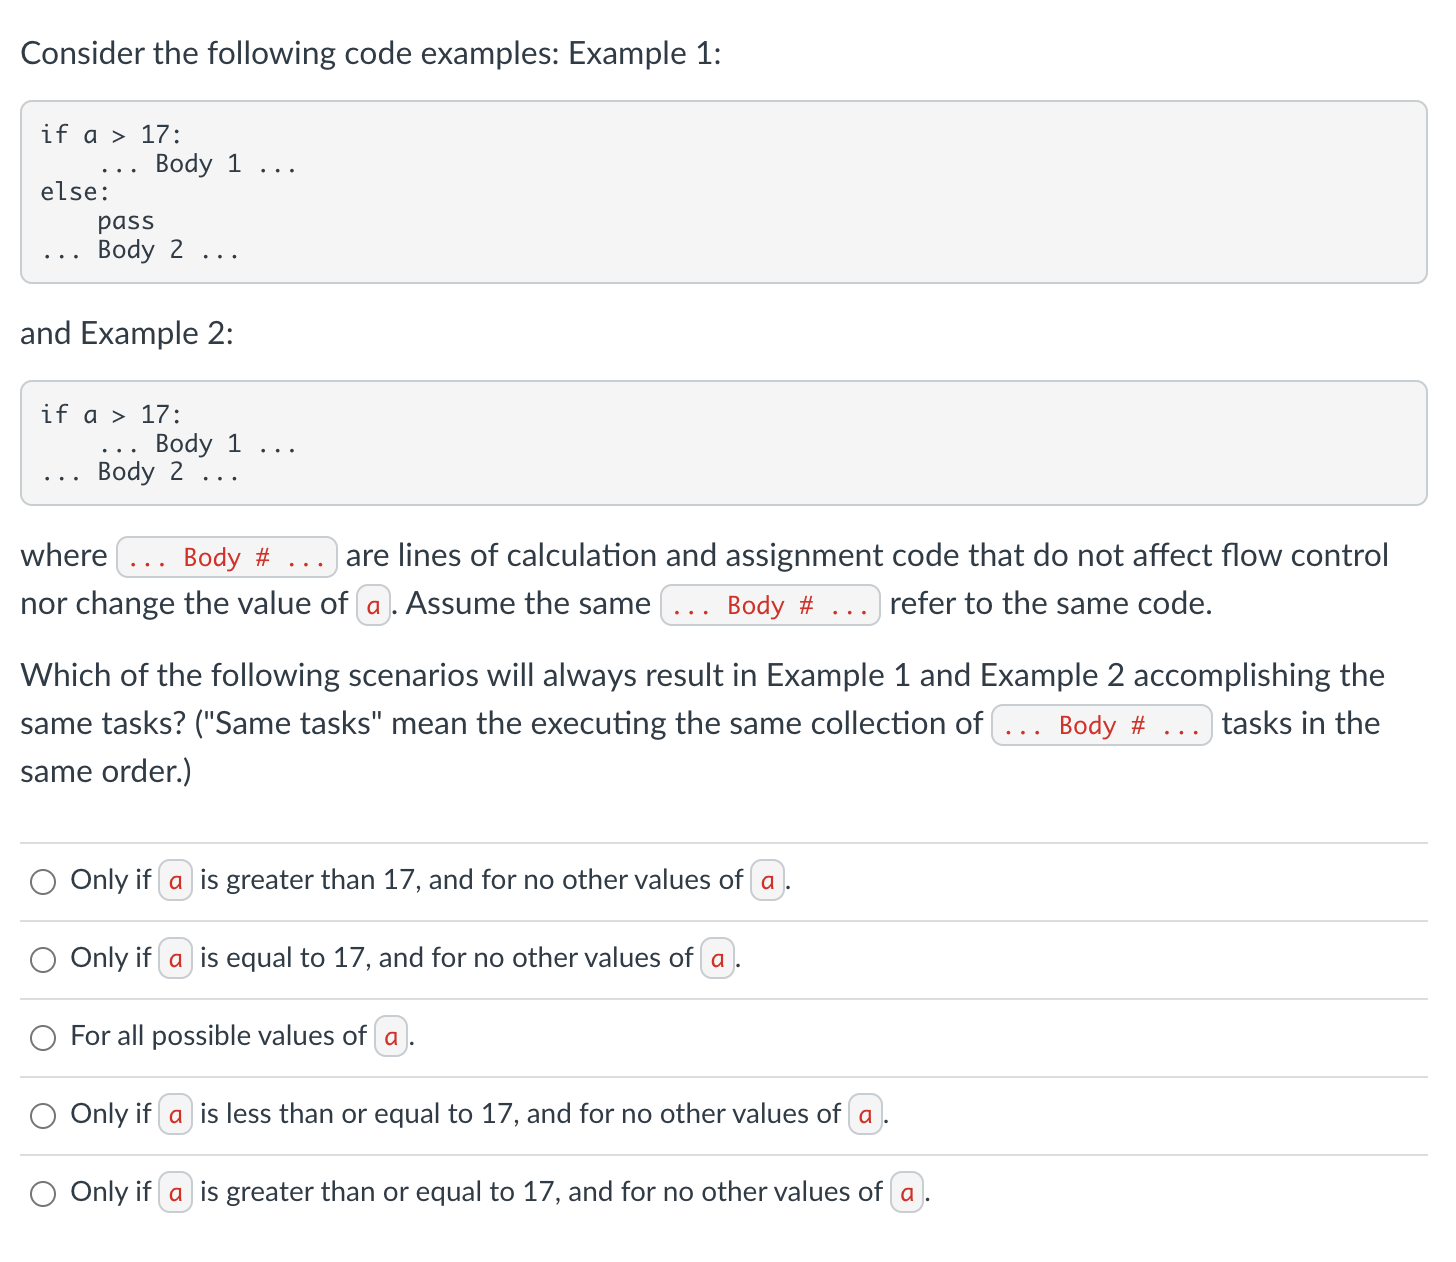Click the 'else:' line in Example 1 code block
This screenshot has height=1262, width=1456.
click(75, 192)
